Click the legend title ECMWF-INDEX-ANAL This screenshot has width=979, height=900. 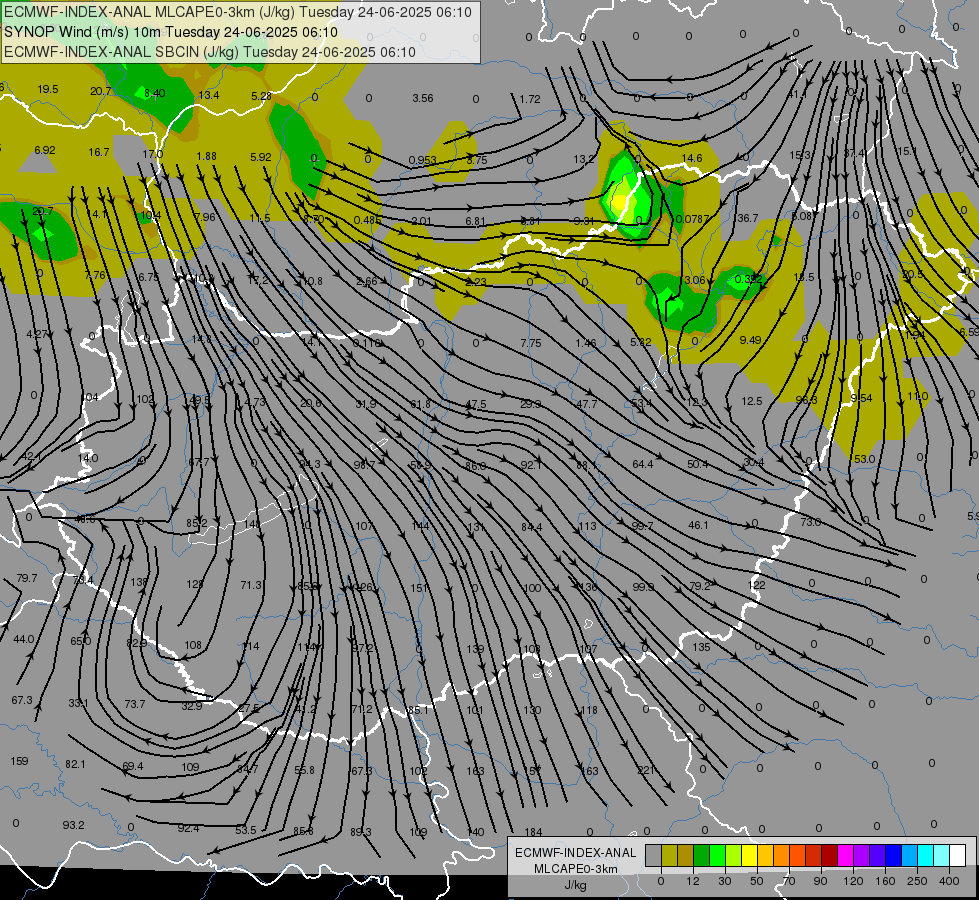click(576, 853)
